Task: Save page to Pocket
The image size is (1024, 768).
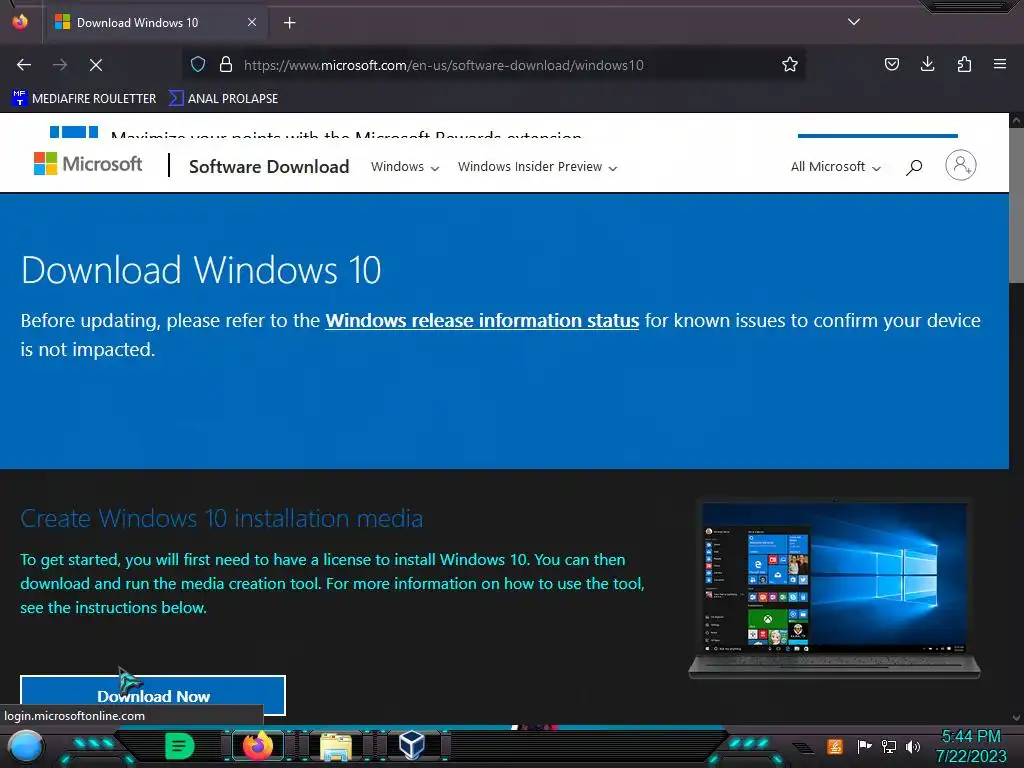Action: [x=891, y=64]
